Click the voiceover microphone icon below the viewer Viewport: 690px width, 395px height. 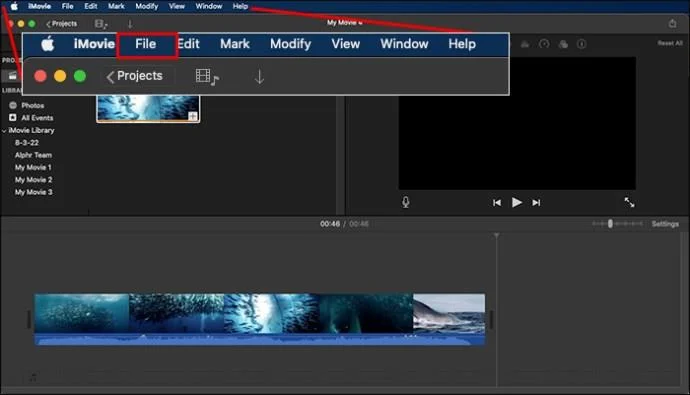coord(406,202)
